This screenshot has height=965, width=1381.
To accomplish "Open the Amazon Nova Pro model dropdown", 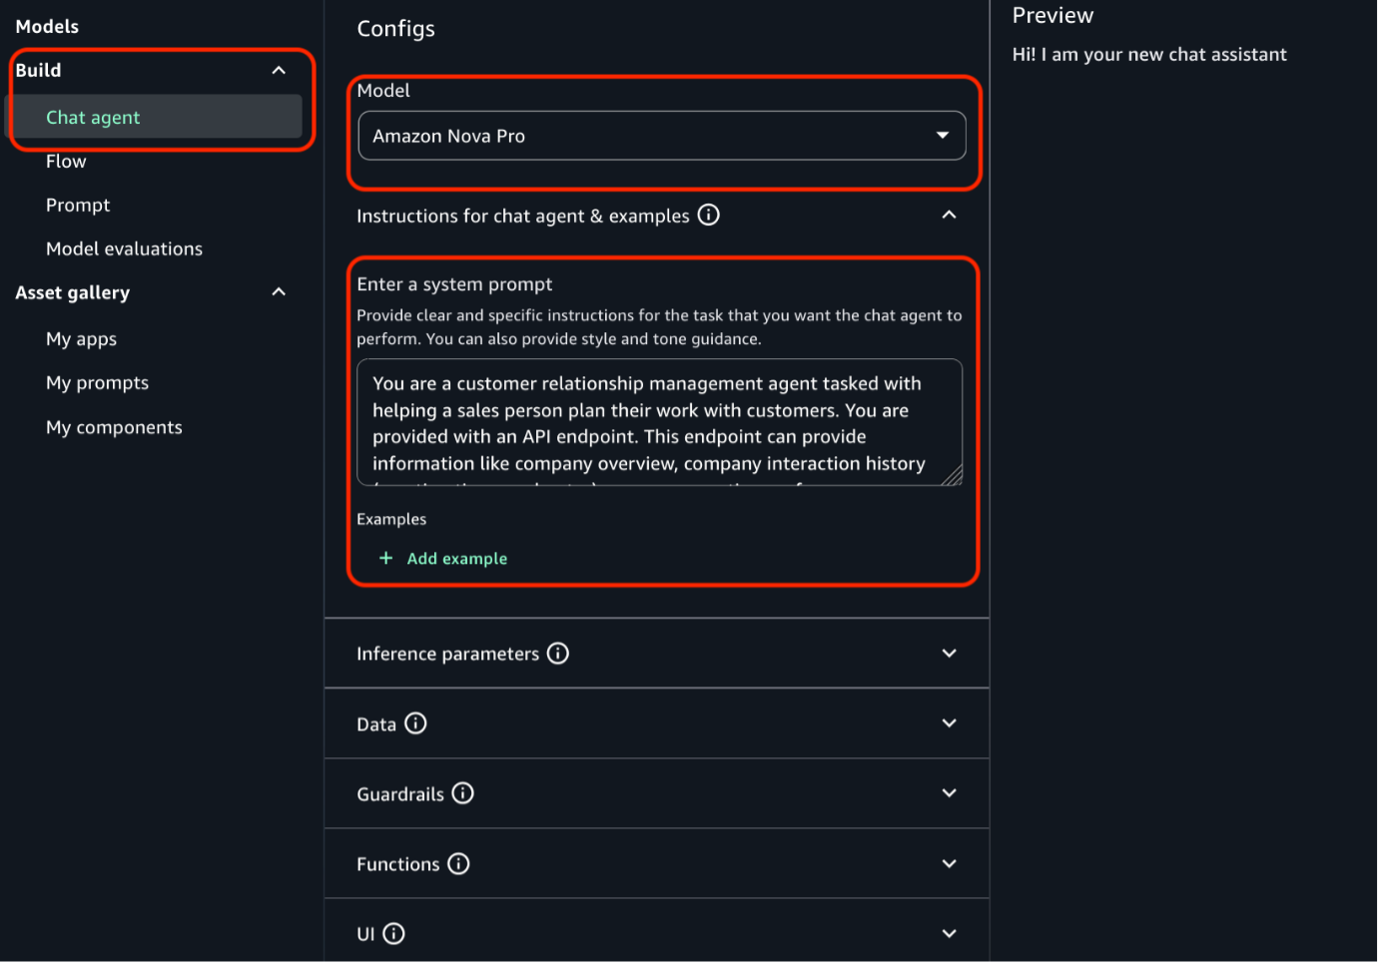I will point(662,136).
